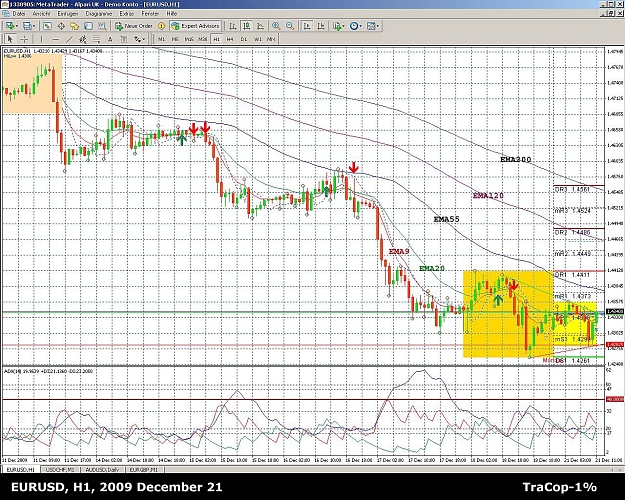The image size is (625, 500).
Task: Select the text label tool
Action: 124,39
